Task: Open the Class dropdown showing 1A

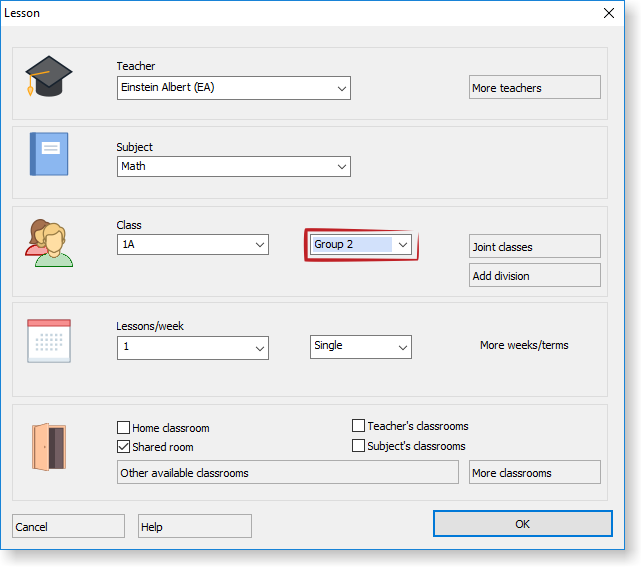Action: [x=259, y=244]
